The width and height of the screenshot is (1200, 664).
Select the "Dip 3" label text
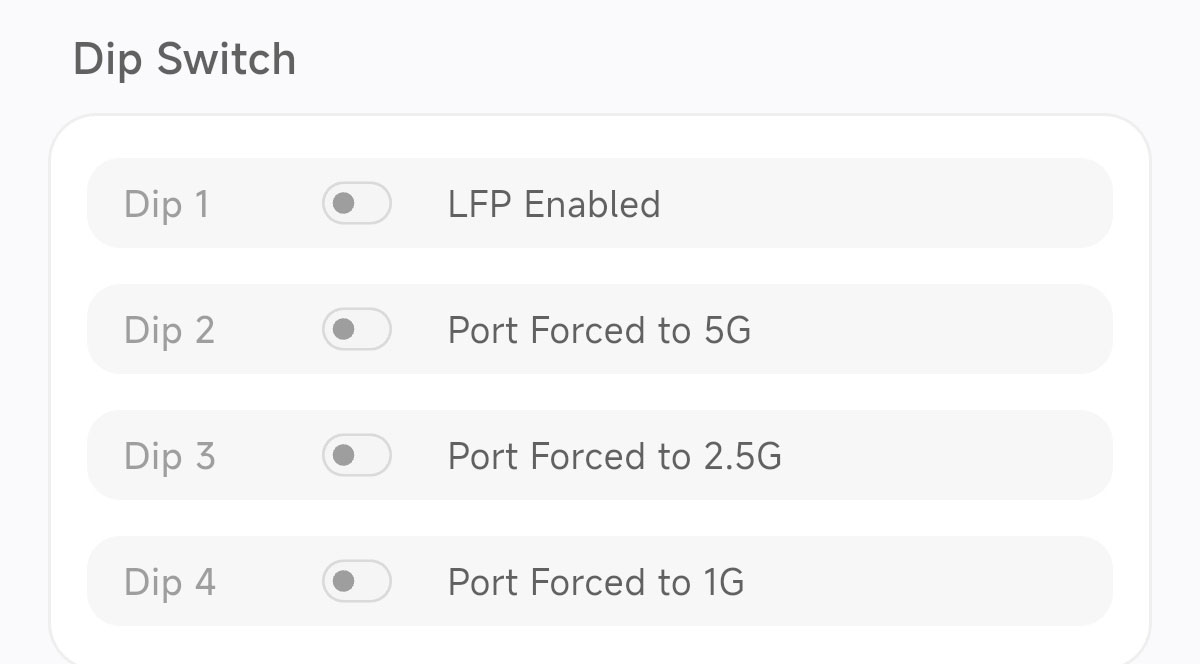click(x=169, y=456)
